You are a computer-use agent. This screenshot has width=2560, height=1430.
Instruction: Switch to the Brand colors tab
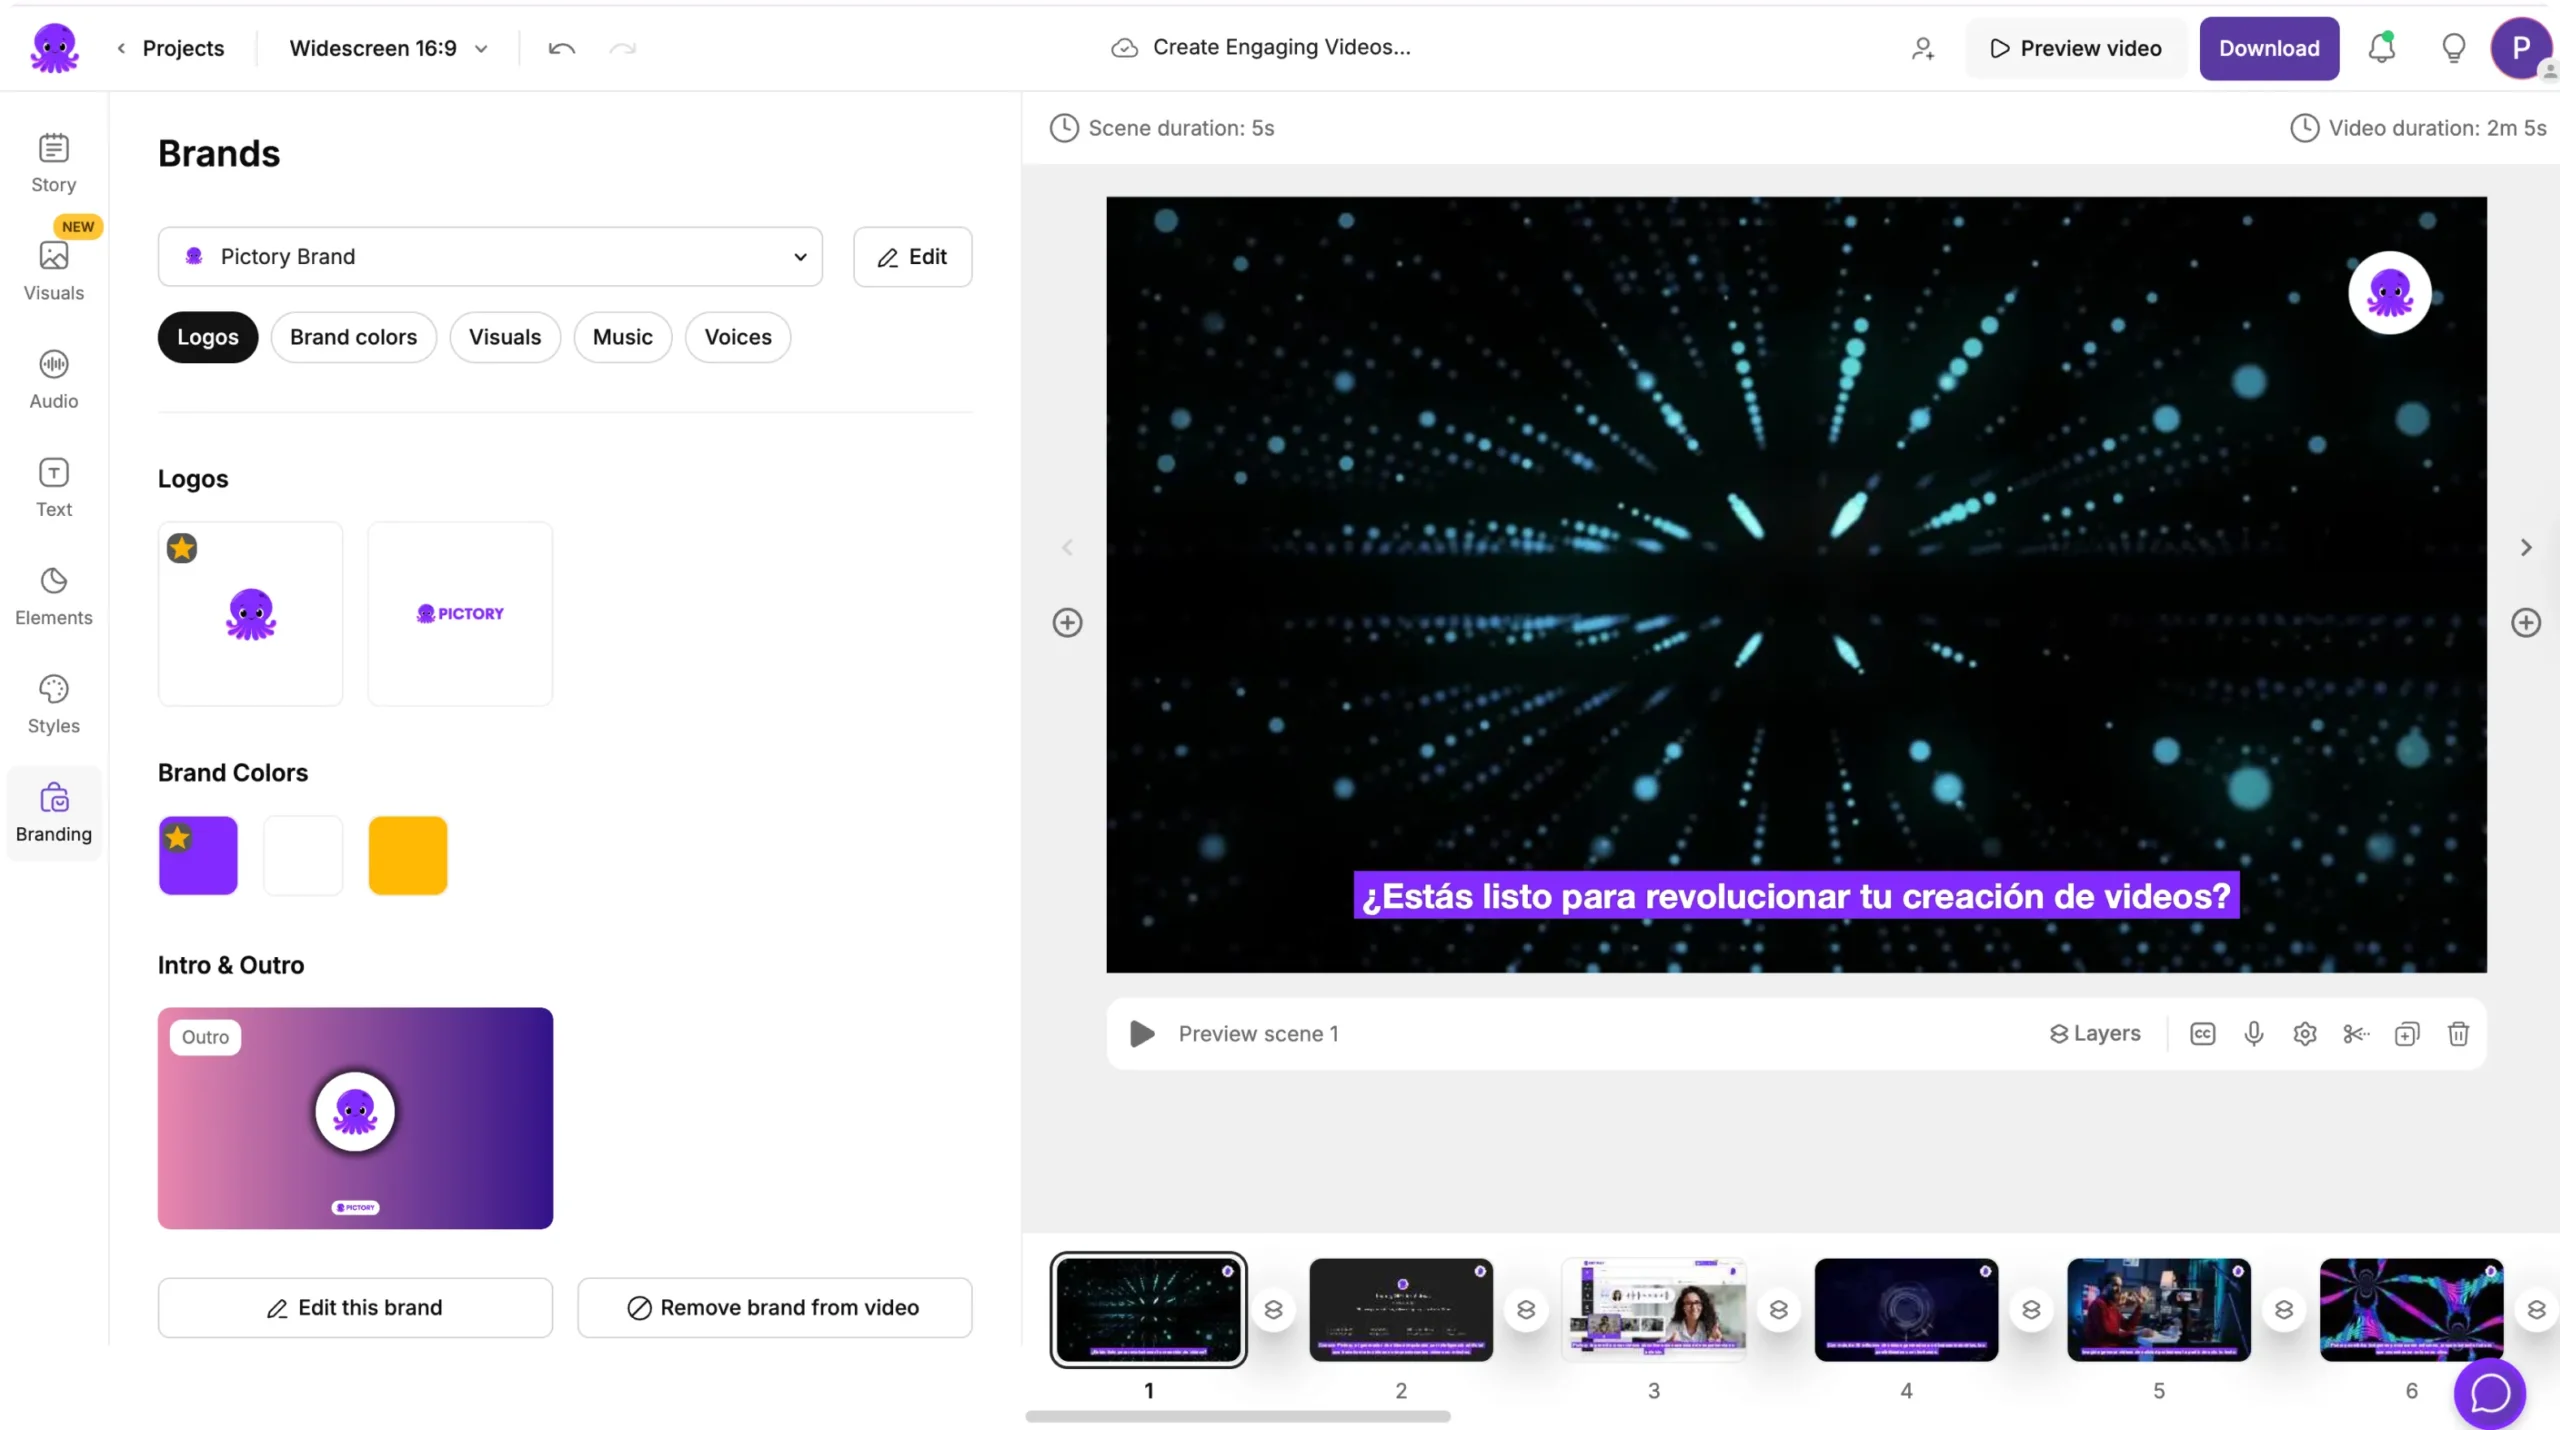pos(353,337)
